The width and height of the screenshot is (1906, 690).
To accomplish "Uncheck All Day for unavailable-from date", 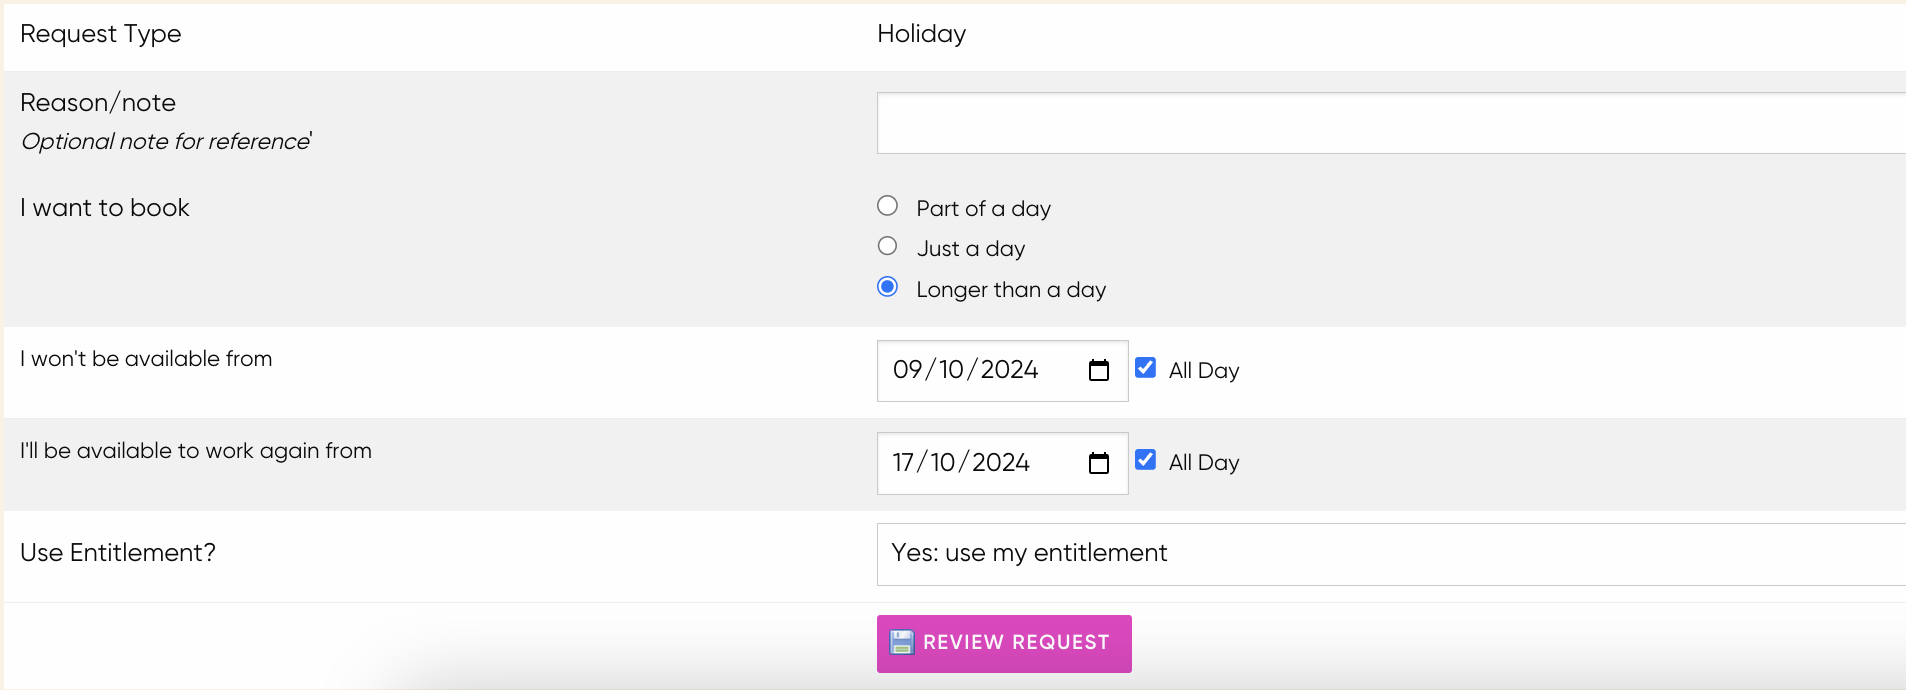I will (1145, 368).
